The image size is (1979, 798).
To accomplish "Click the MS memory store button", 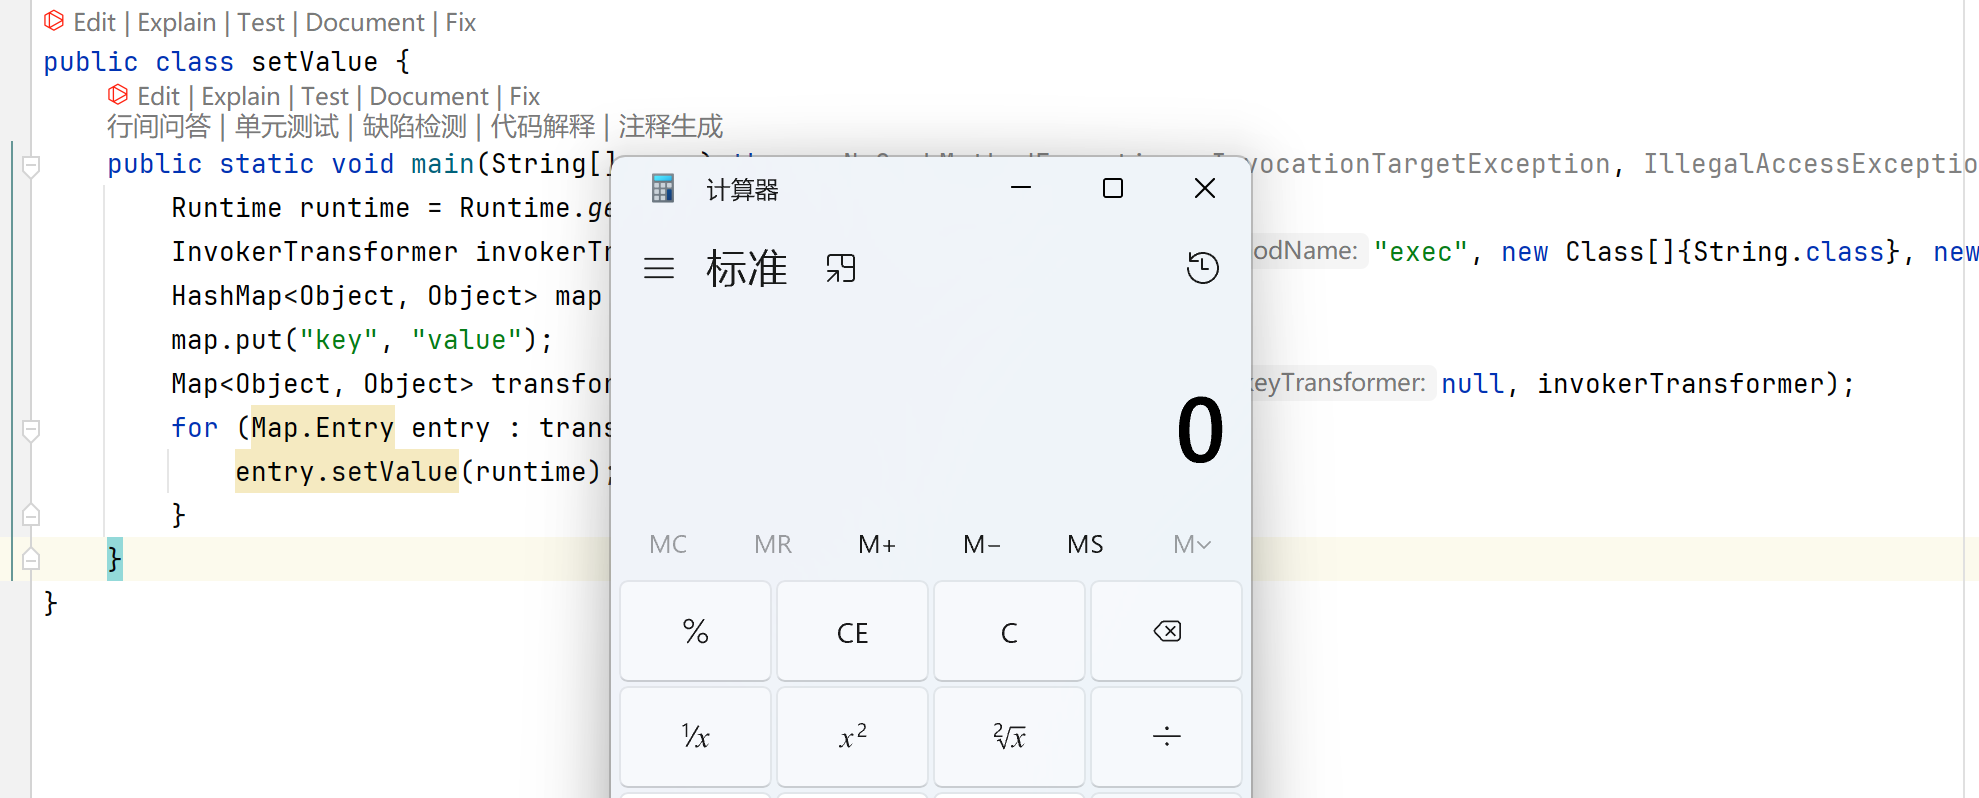I will click(1085, 544).
